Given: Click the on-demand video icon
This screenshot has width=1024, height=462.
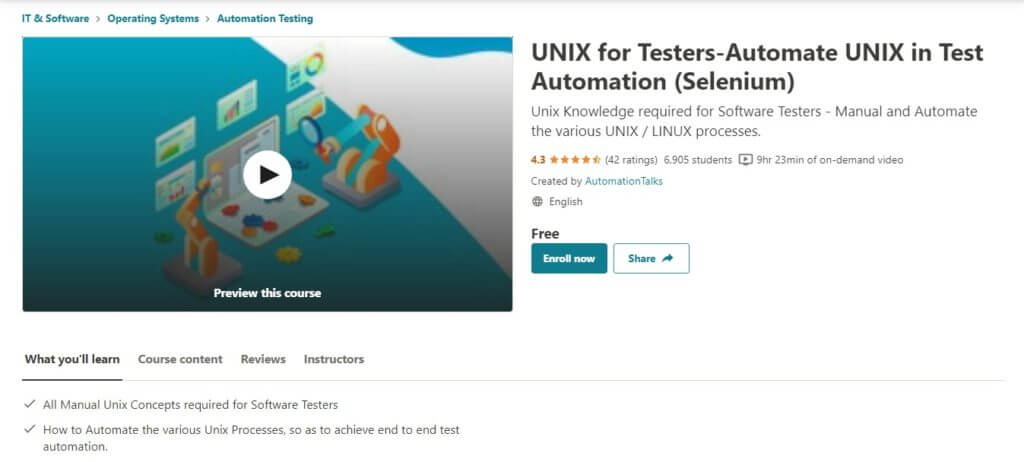Looking at the screenshot, I should 745,159.
